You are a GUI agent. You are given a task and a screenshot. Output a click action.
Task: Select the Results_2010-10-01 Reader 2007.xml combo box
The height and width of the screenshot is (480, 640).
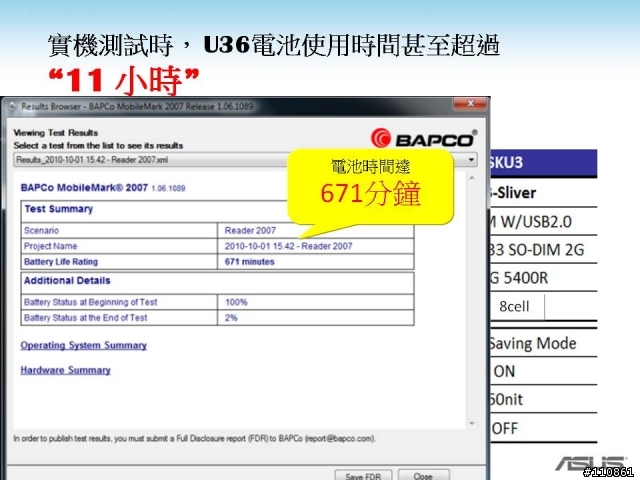point(245,160)
